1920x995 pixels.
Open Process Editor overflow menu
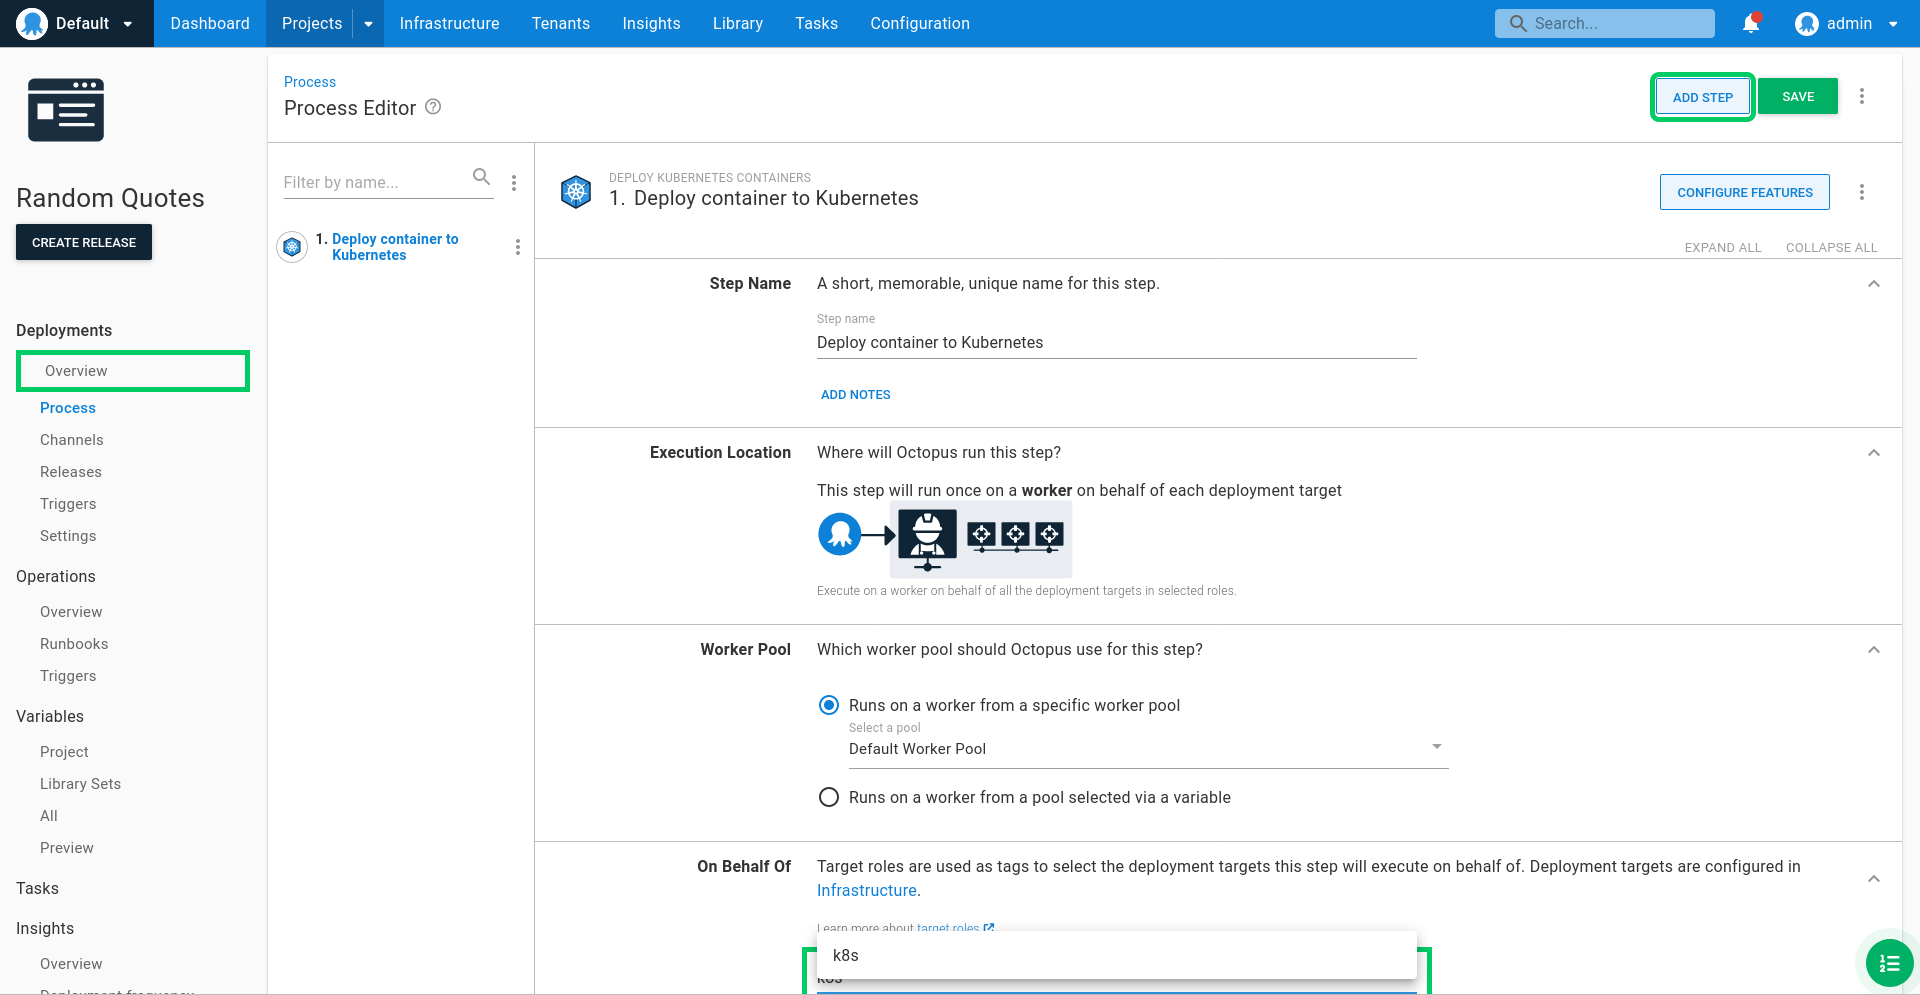[1862, 96]
